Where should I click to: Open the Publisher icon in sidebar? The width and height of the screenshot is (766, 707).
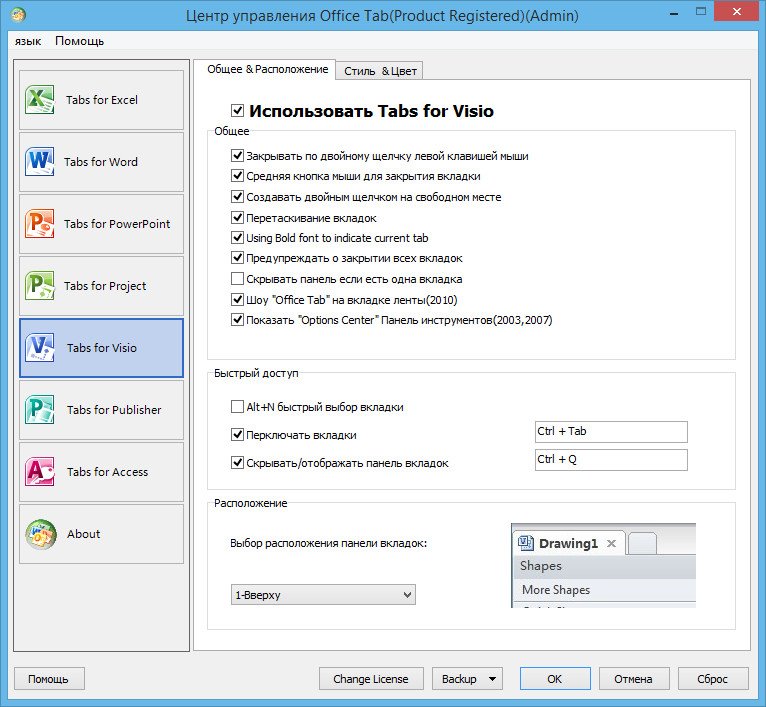[40, 409]
